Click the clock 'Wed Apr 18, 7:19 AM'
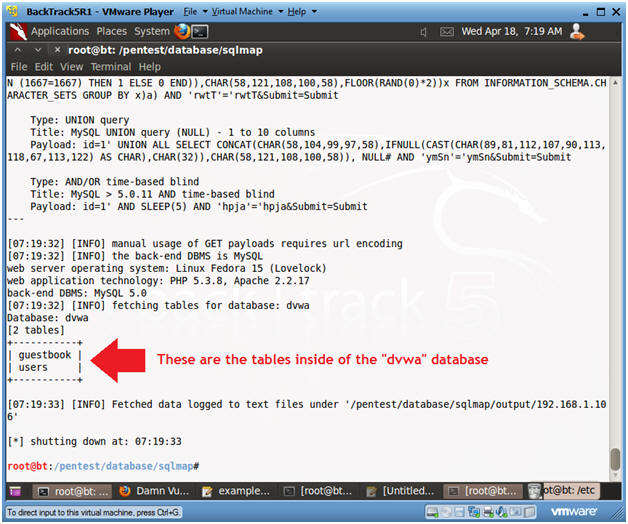The height and width of the screenshot is (524, 628). click(511, 31)
